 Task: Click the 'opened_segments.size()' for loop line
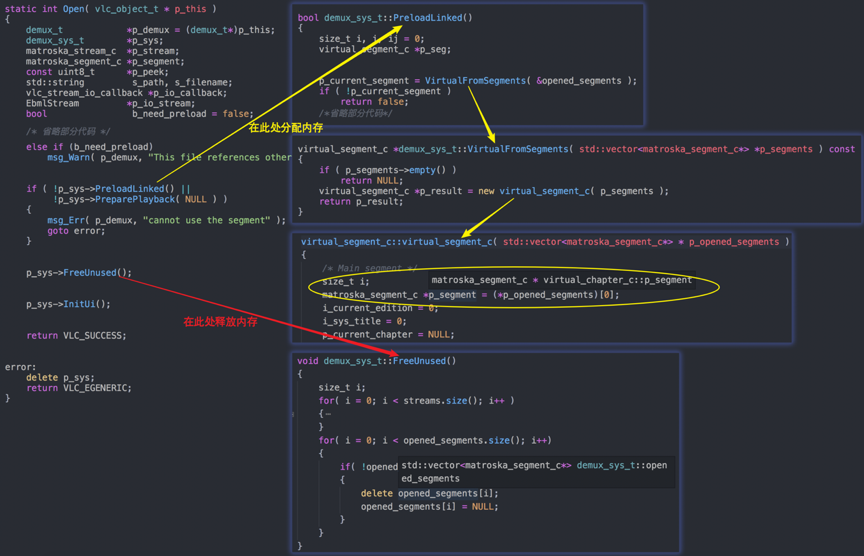(435, 440)
